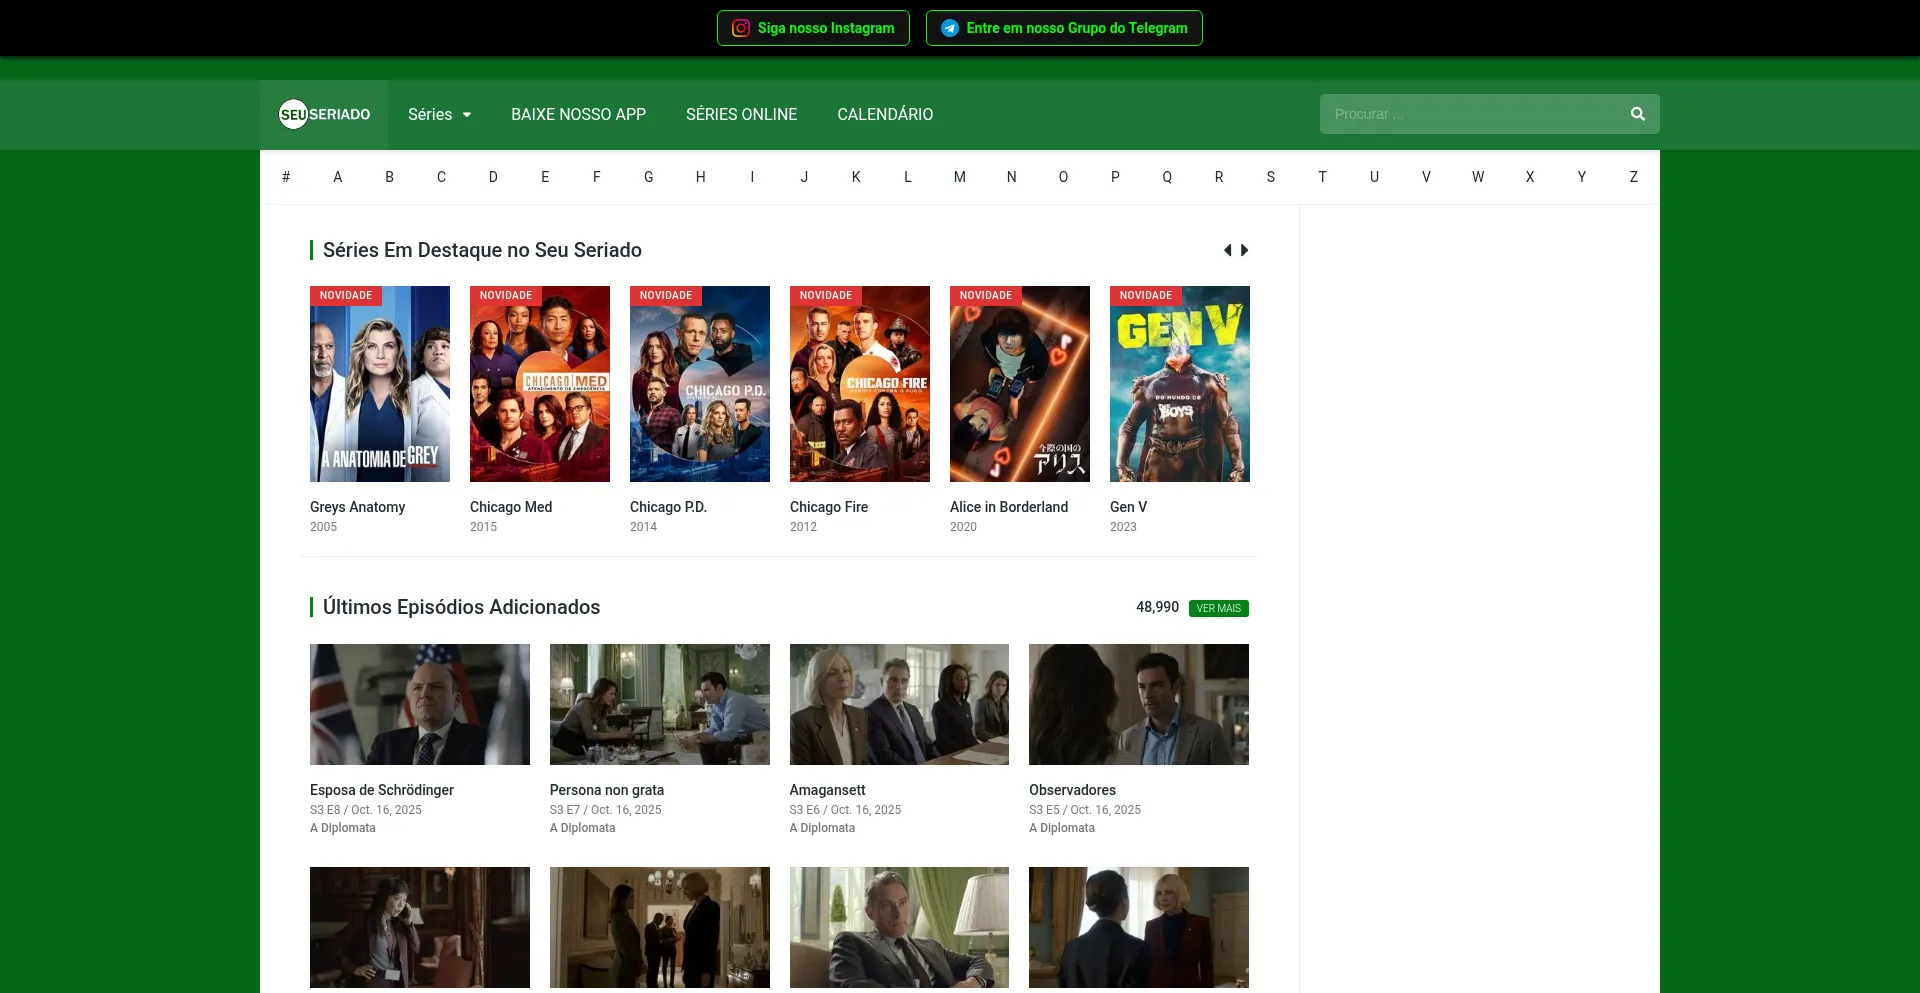
Task: Click the search magnifier icon
Action: tap(1637, 114)
